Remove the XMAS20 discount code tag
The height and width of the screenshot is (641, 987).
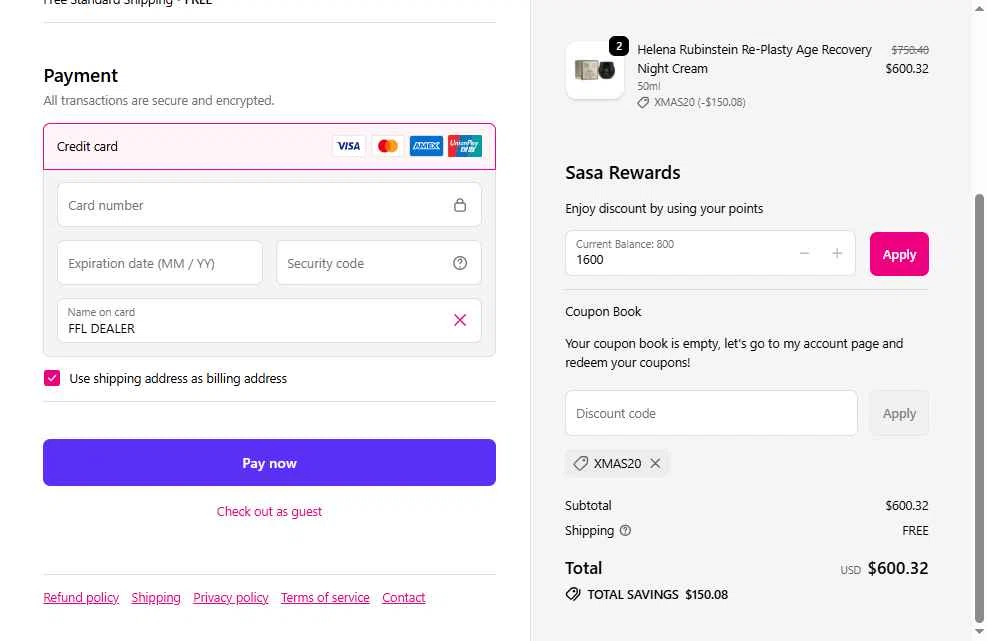(655, 463)
